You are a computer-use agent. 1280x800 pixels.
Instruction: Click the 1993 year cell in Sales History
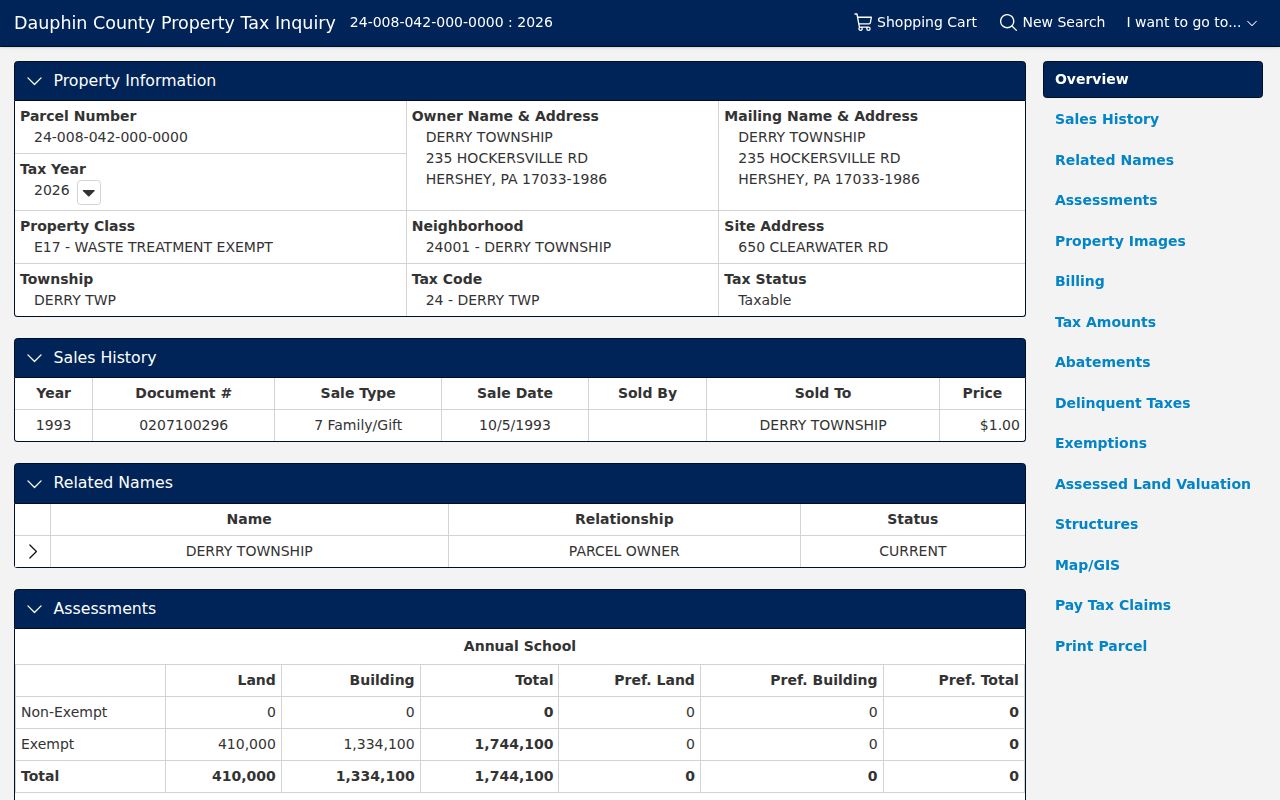[x=54, y=425]
